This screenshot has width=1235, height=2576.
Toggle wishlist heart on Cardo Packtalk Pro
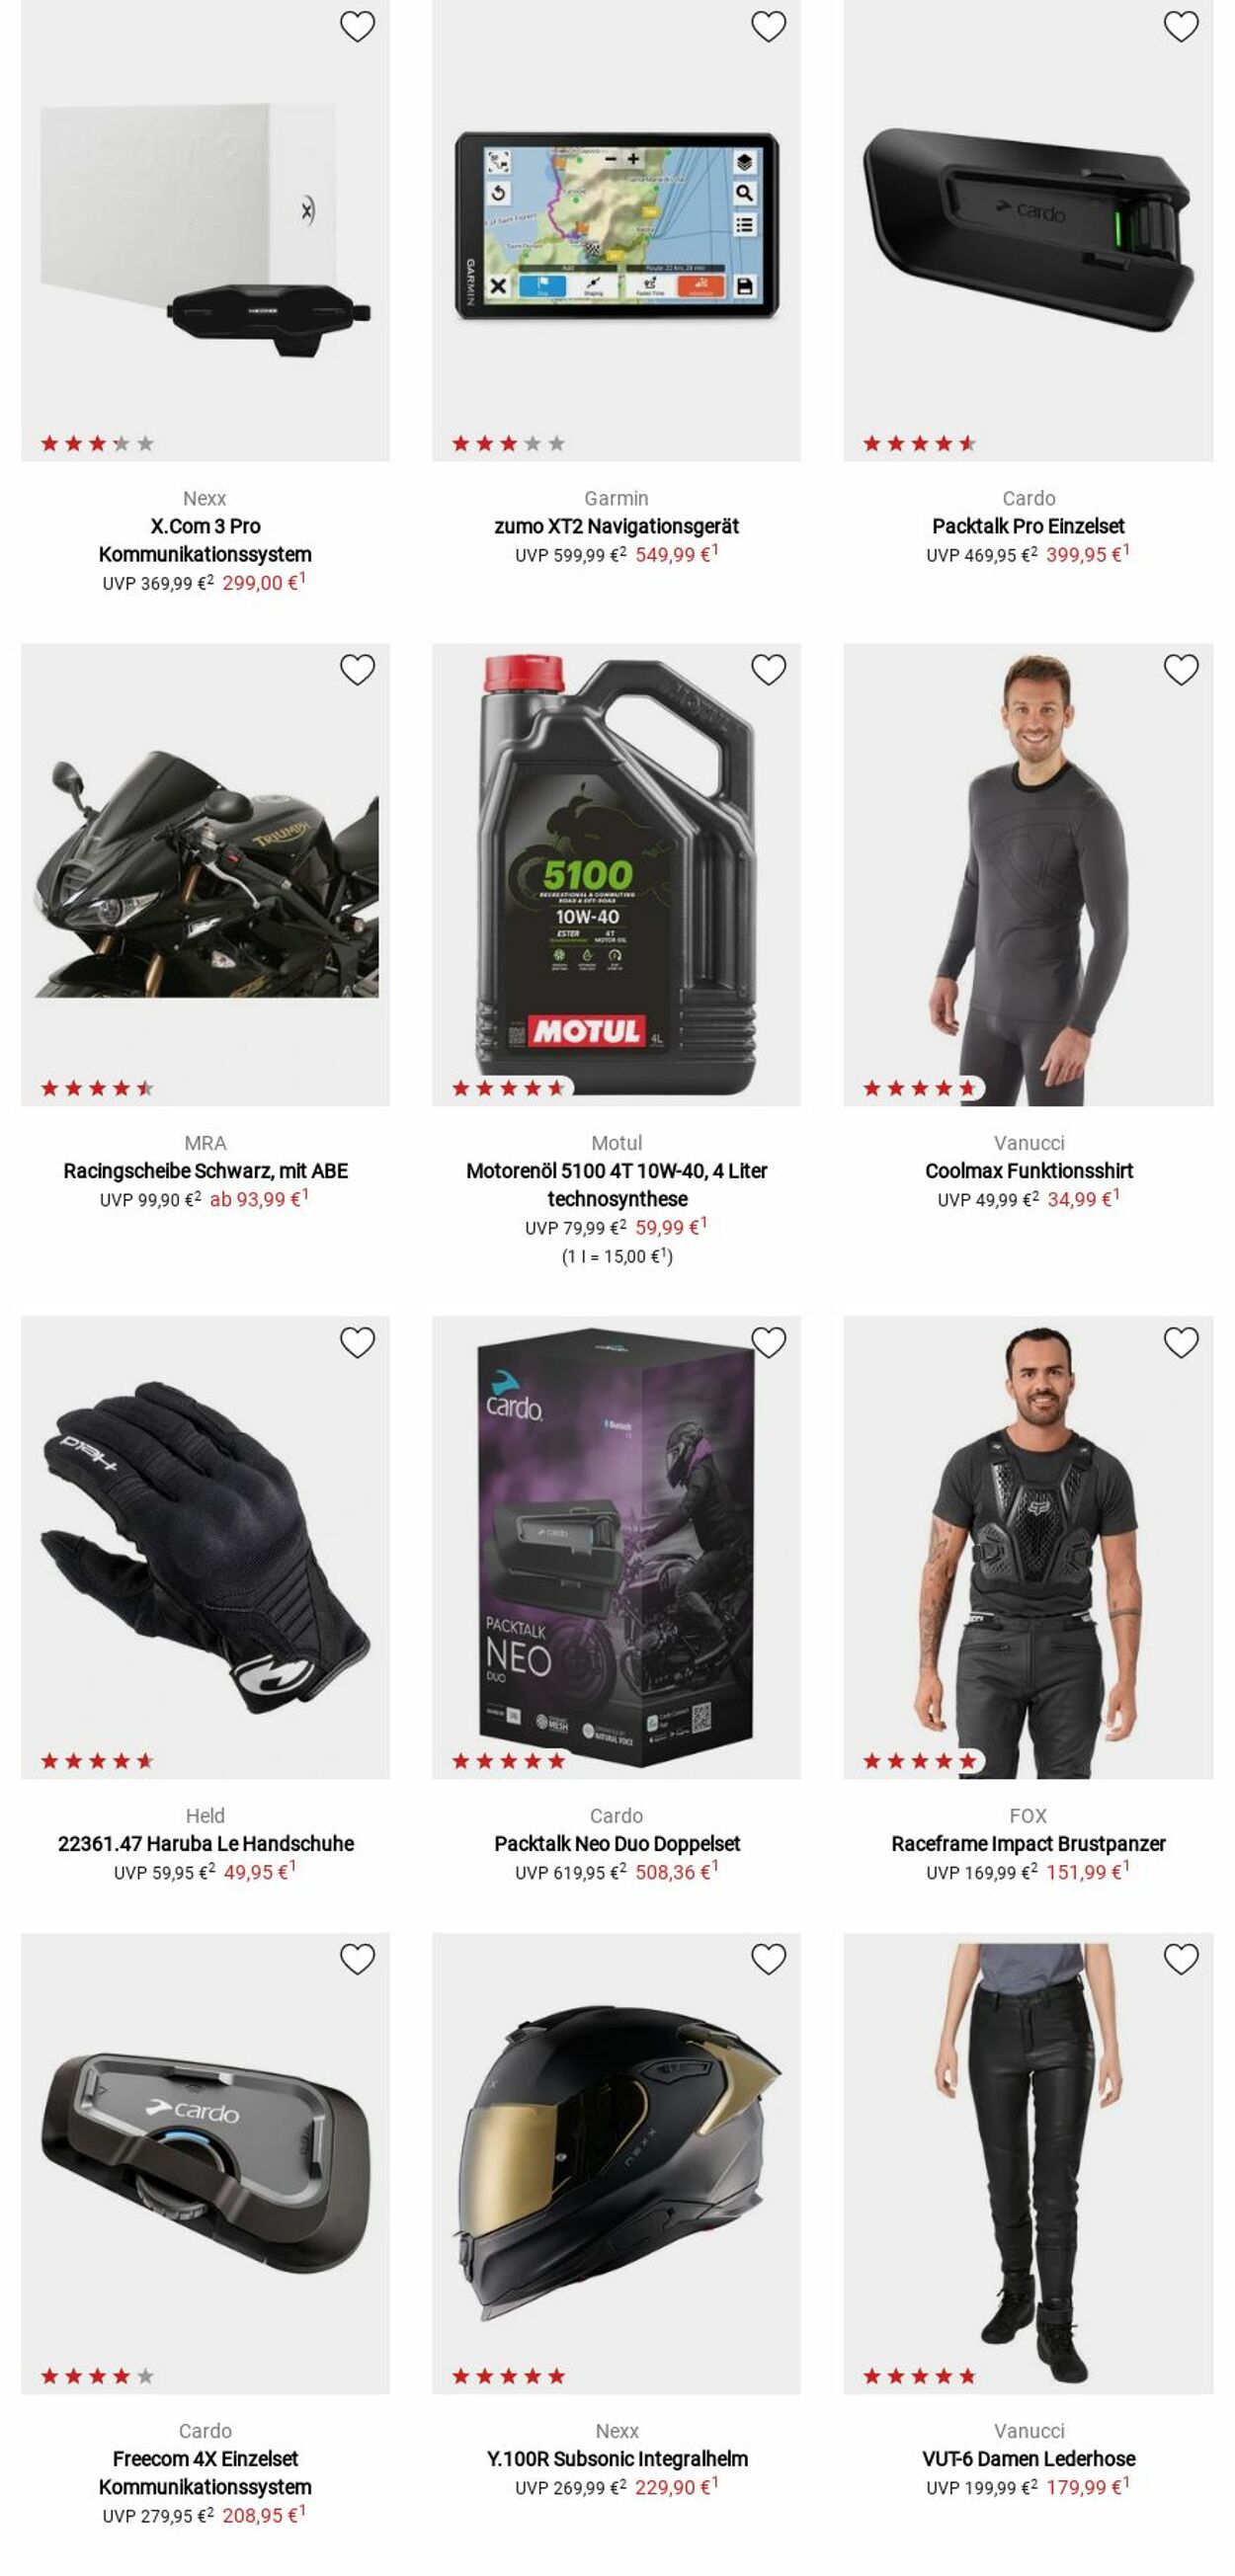pyautogui.click(x=1180, y=26)
